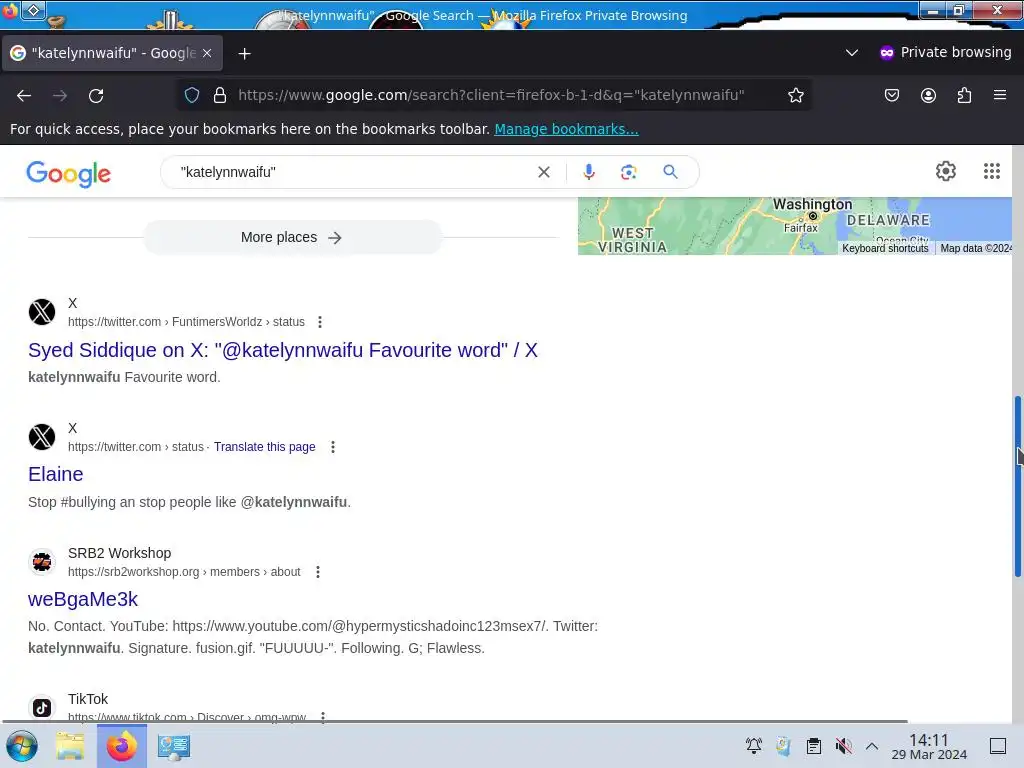Click the Firefox taskbar icon
Image resolution: width=1024 pixels, height=768 pixels.
tap(122, 746)
